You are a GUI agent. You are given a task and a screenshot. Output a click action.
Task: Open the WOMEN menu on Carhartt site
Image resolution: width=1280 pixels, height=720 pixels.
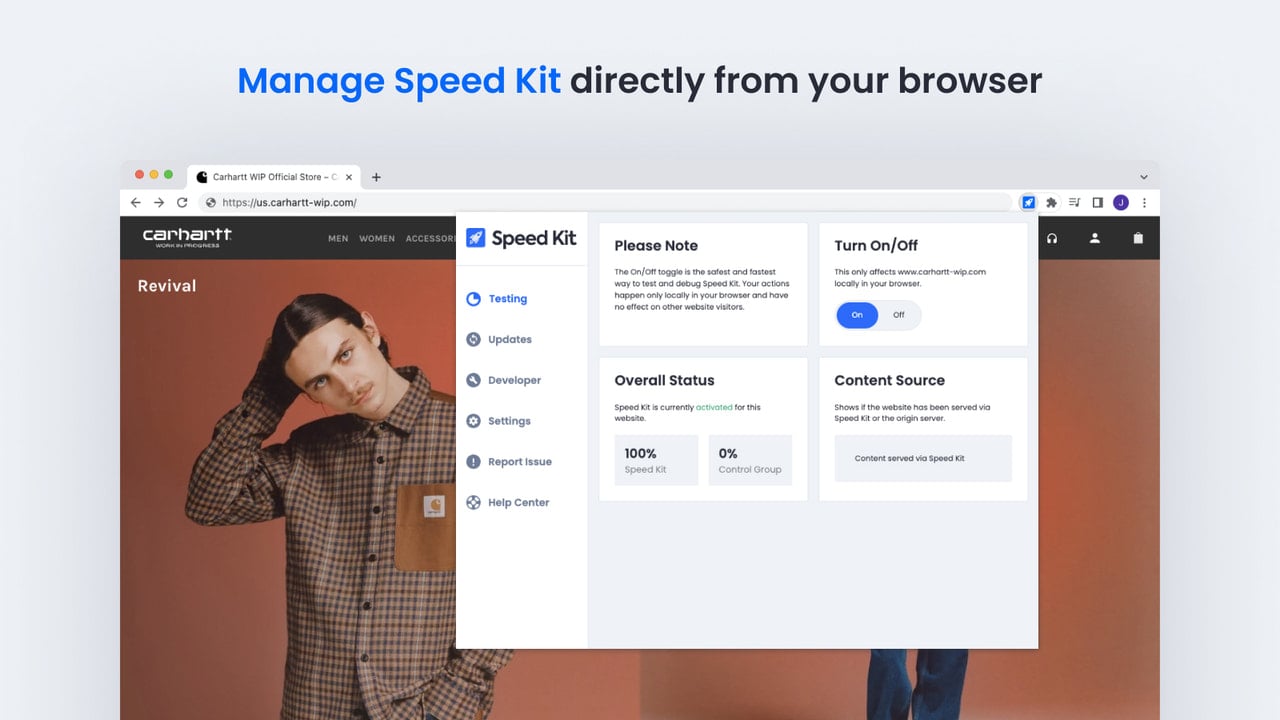377,238
